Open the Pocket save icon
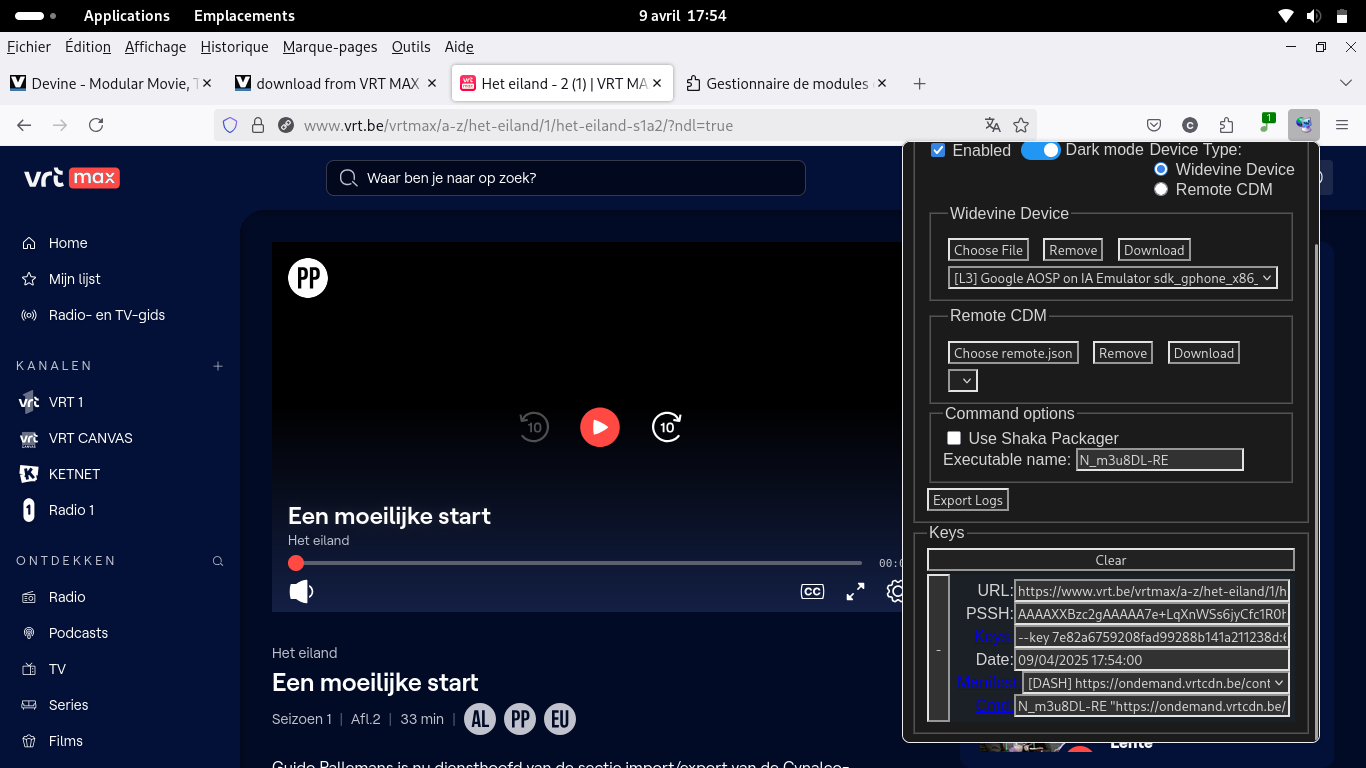 click(1154, 125)
